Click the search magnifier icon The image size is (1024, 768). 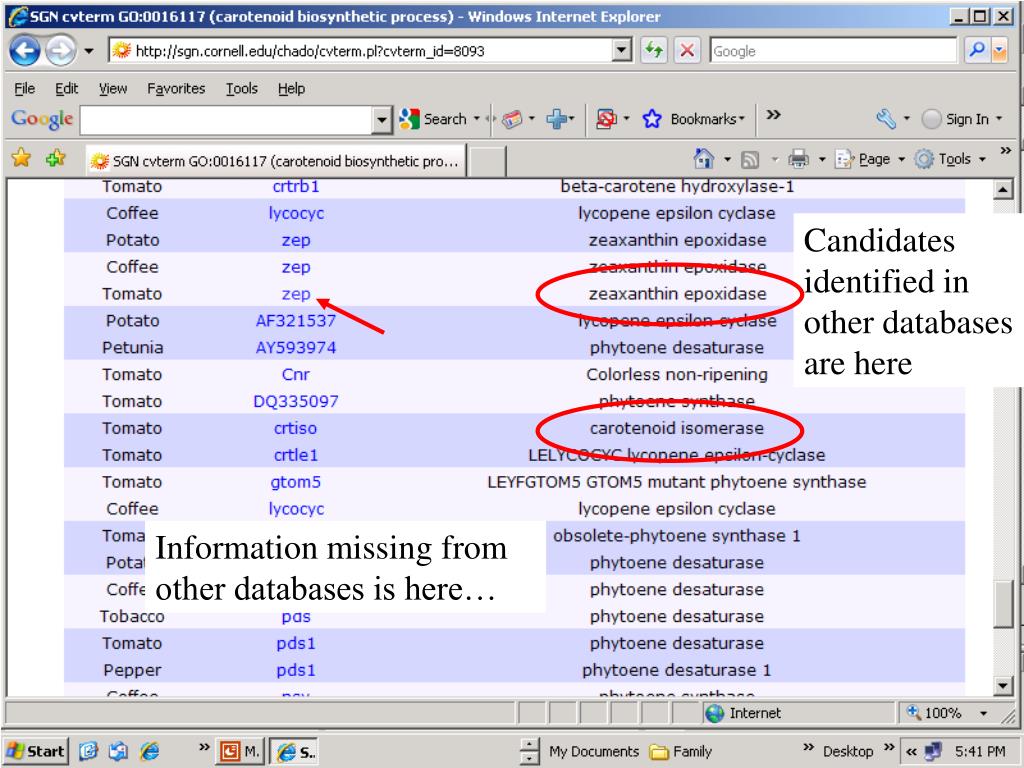pos(977,50)
